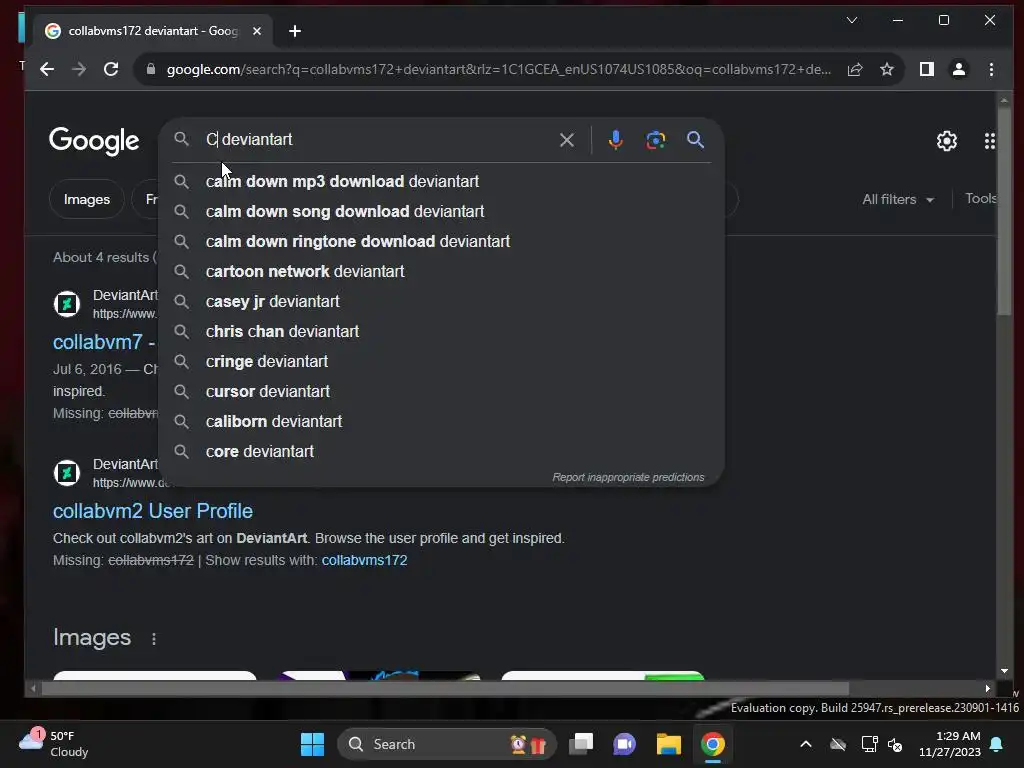Go back to the previous page

point(47,69)
